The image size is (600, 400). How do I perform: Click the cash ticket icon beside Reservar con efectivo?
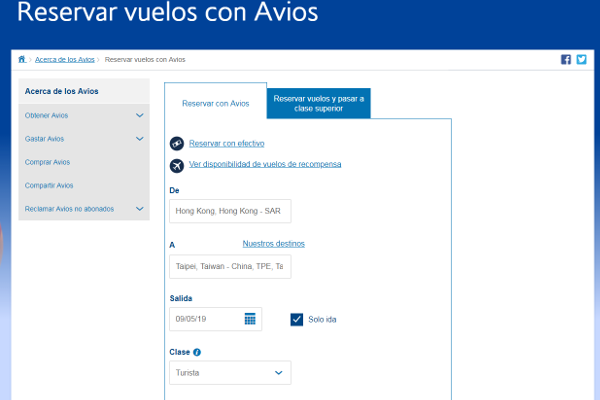[177, 144]
